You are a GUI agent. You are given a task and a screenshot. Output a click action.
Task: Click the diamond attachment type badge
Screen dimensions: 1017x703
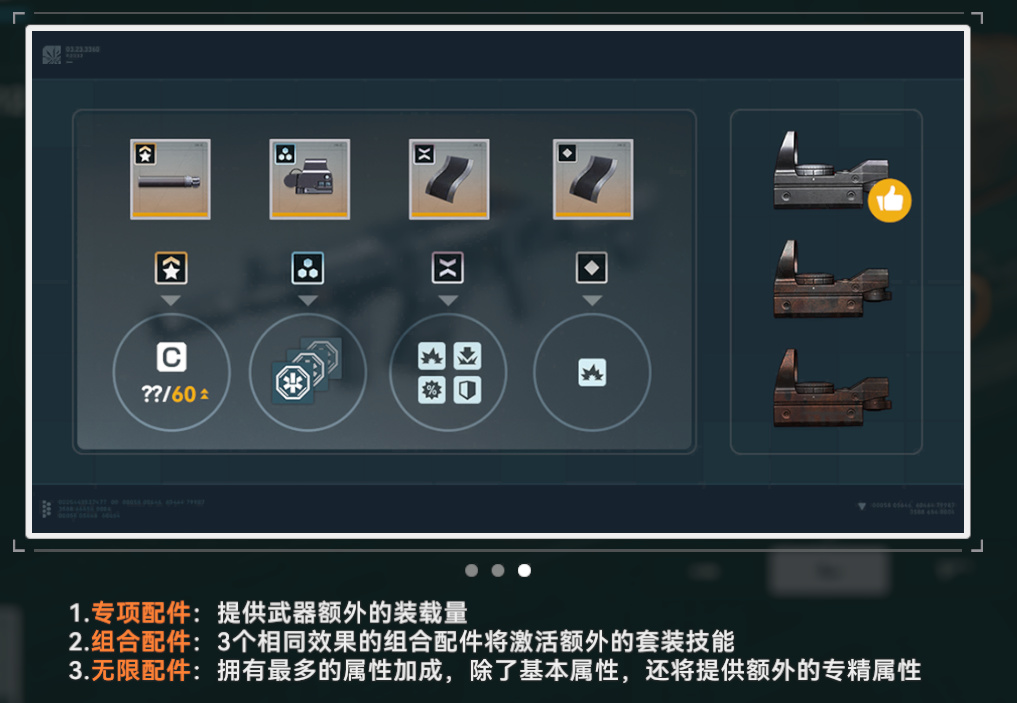pyautogui.click(x=592, y=267)
